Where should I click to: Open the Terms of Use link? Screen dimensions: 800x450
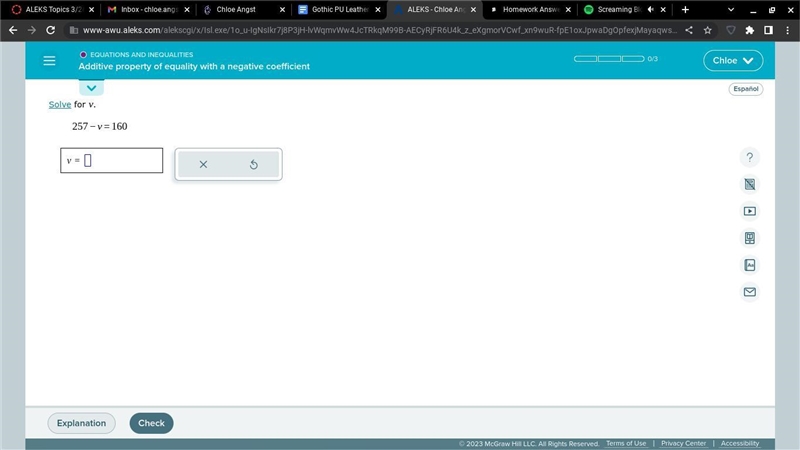pyautogui.click(x=626, y=443)
